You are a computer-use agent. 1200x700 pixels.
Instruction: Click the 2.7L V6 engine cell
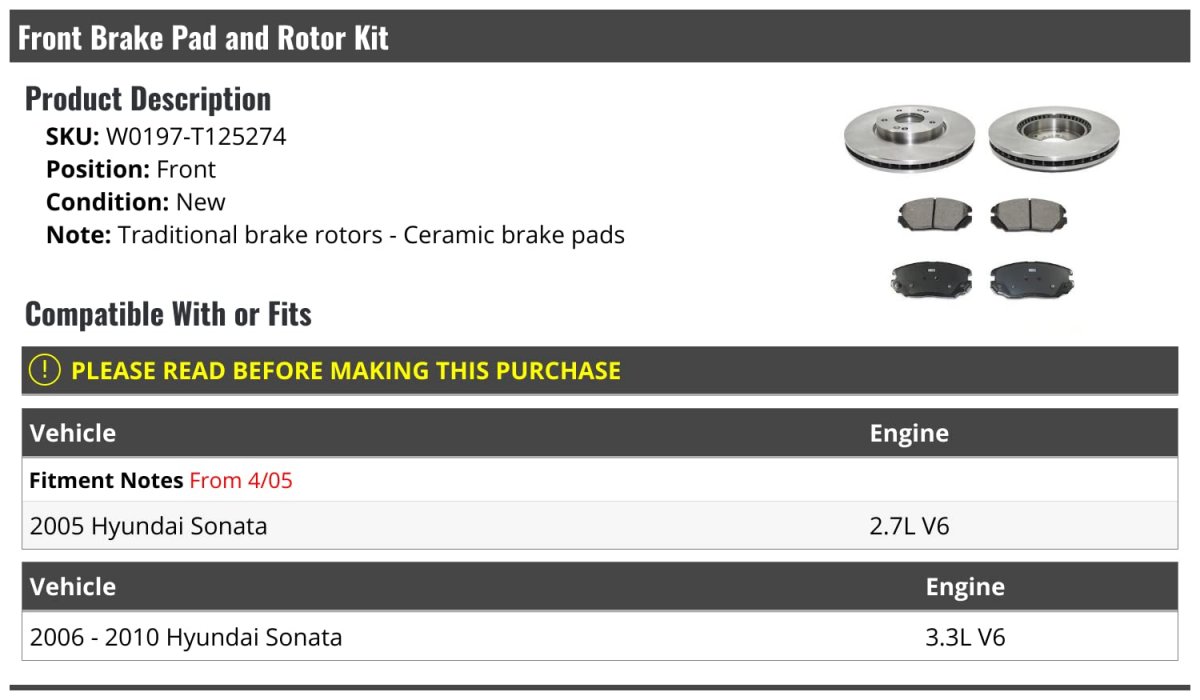pos(909,526)
